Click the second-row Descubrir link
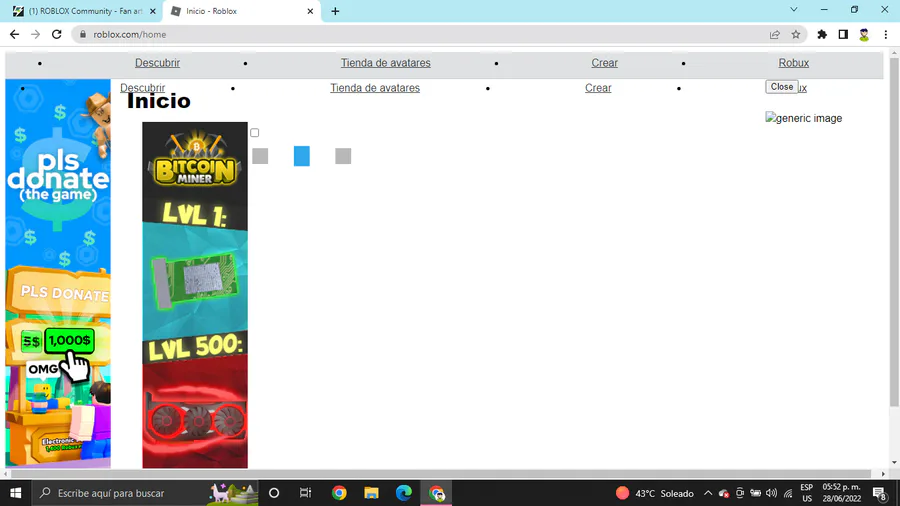 pyautogui.click(x=142, y=88)
